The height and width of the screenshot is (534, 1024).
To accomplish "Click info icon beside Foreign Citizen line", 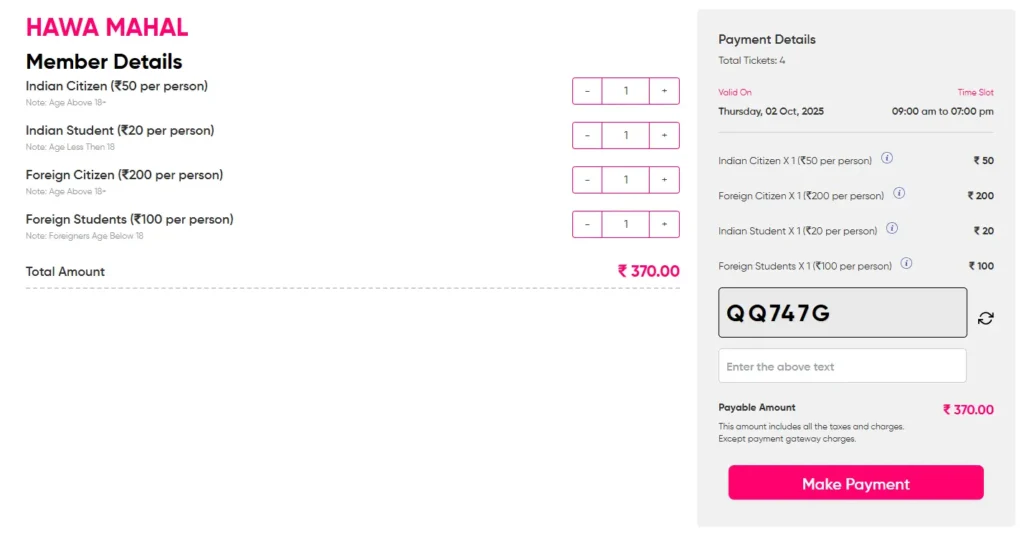I will pos(899,193).
